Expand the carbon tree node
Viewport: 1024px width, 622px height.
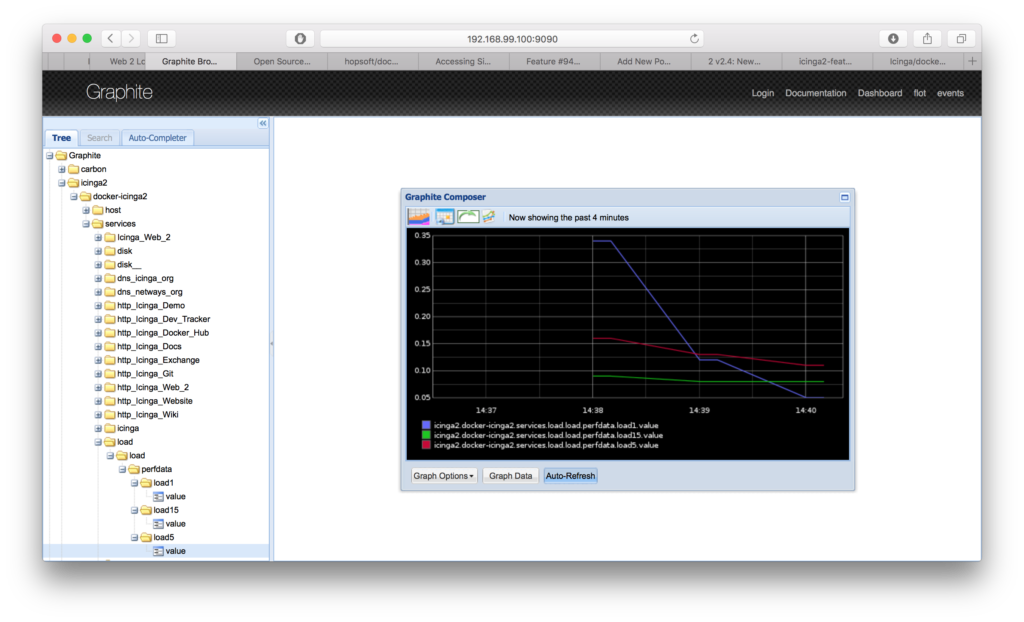click(62, 169)
